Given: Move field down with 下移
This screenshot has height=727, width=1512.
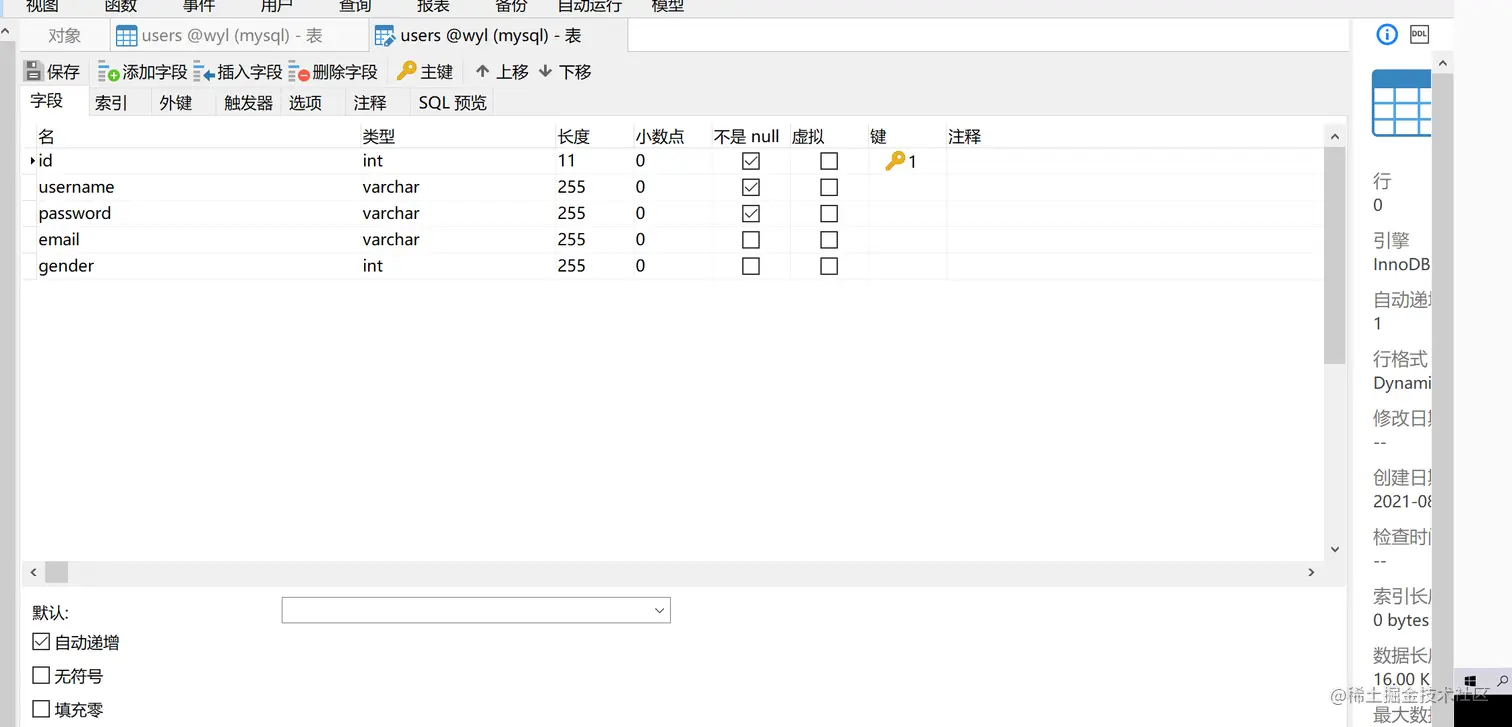Looking at the screenshot, I should 565,72.
